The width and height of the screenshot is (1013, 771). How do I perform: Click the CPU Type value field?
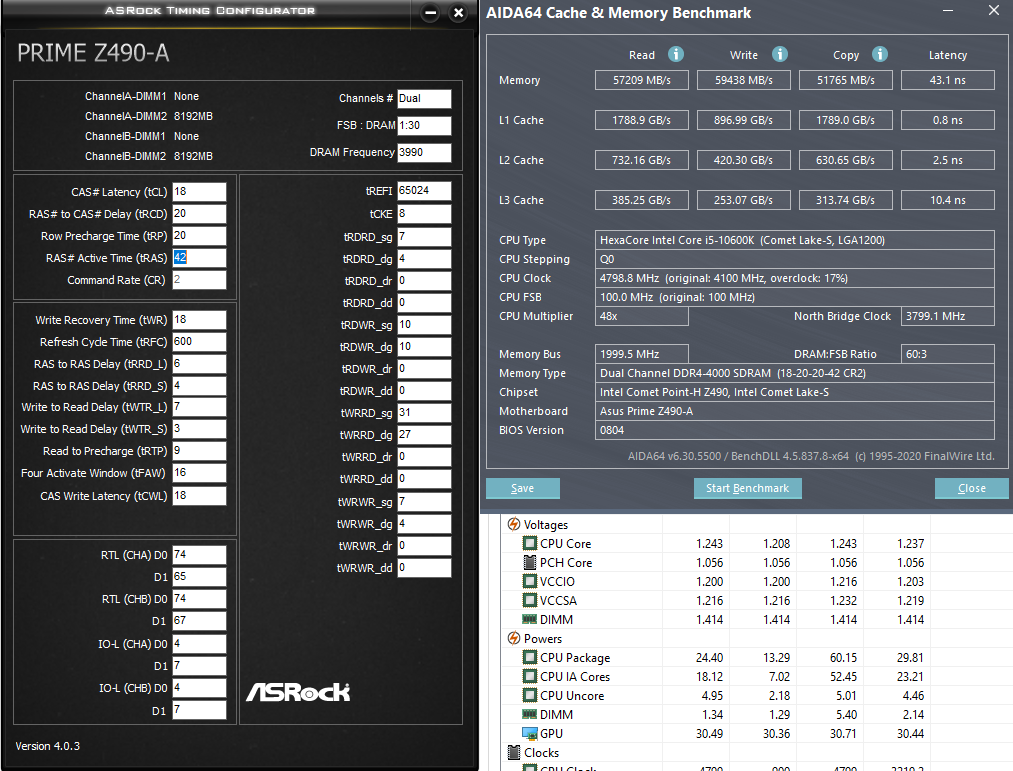point(795,240)
